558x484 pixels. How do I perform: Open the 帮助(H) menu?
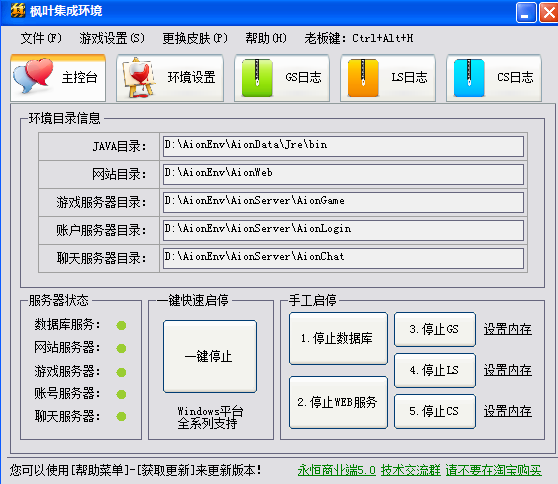(266, 38)
